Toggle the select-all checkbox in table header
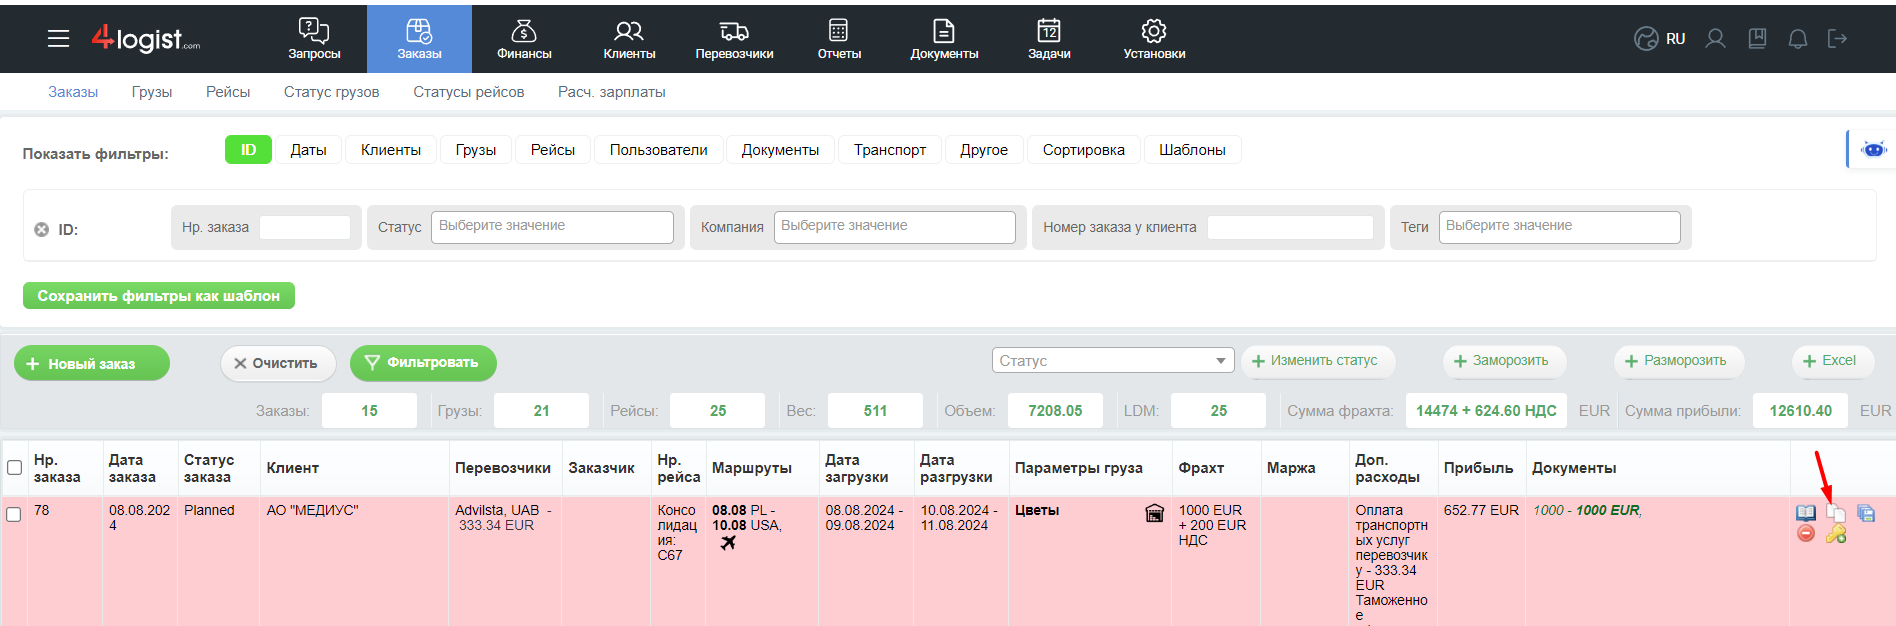This screenshot has width=1896, height=626. tap(14, 468)
